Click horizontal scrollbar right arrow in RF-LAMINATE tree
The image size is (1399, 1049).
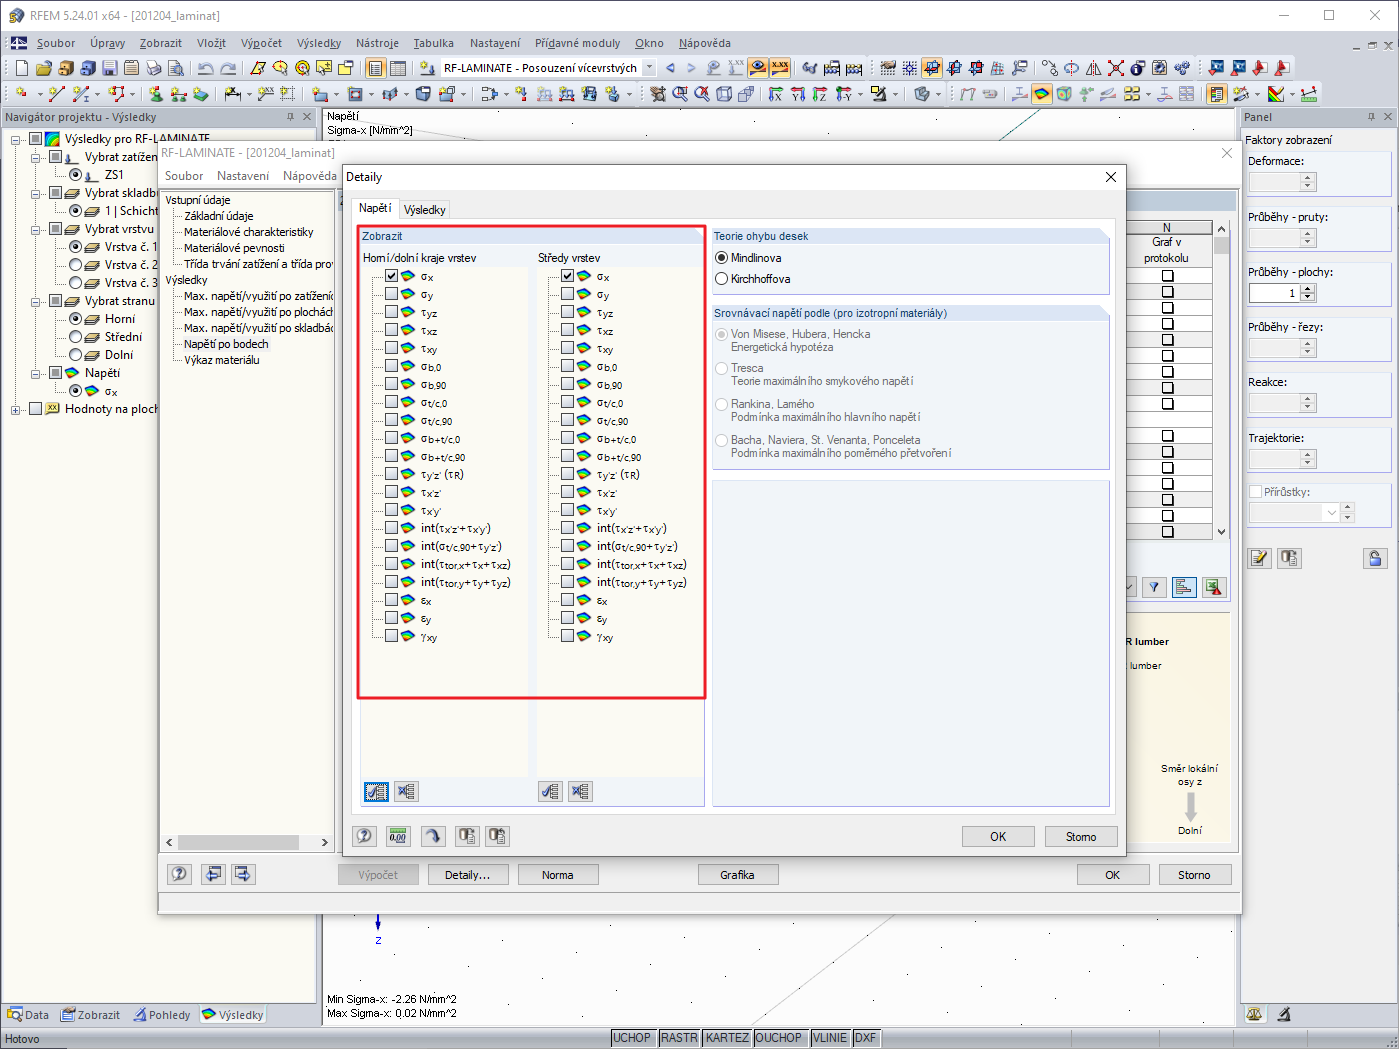324,842
